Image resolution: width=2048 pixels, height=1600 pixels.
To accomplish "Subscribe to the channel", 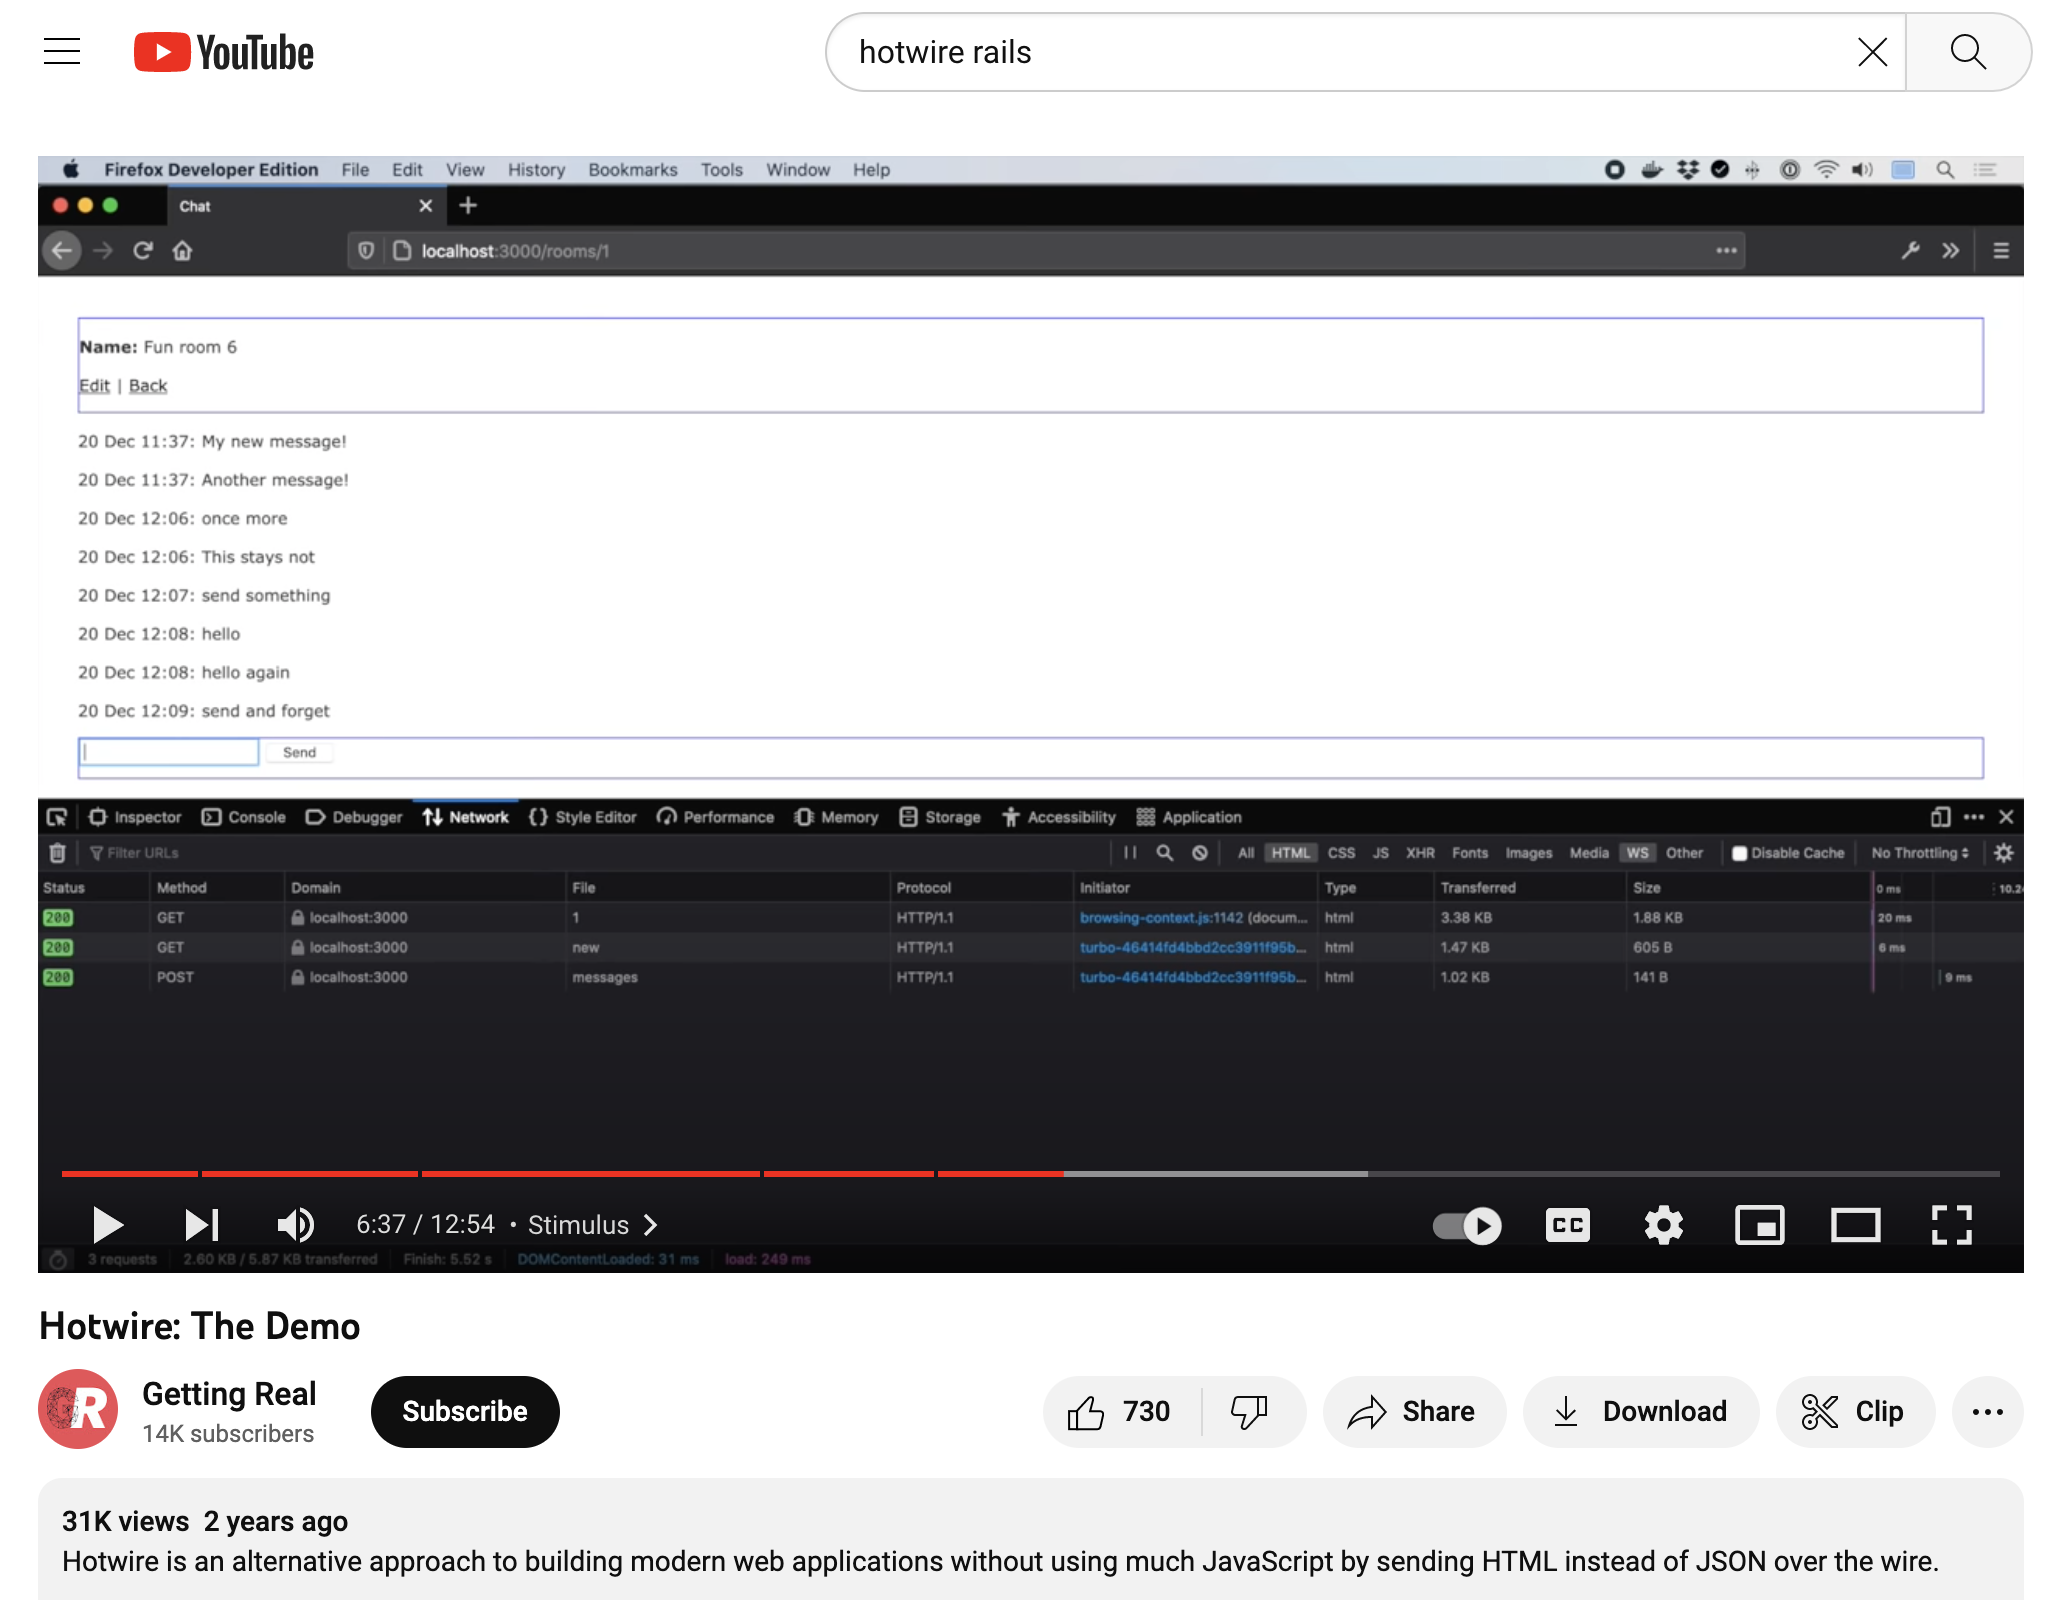I will [x=465, y=1411].
